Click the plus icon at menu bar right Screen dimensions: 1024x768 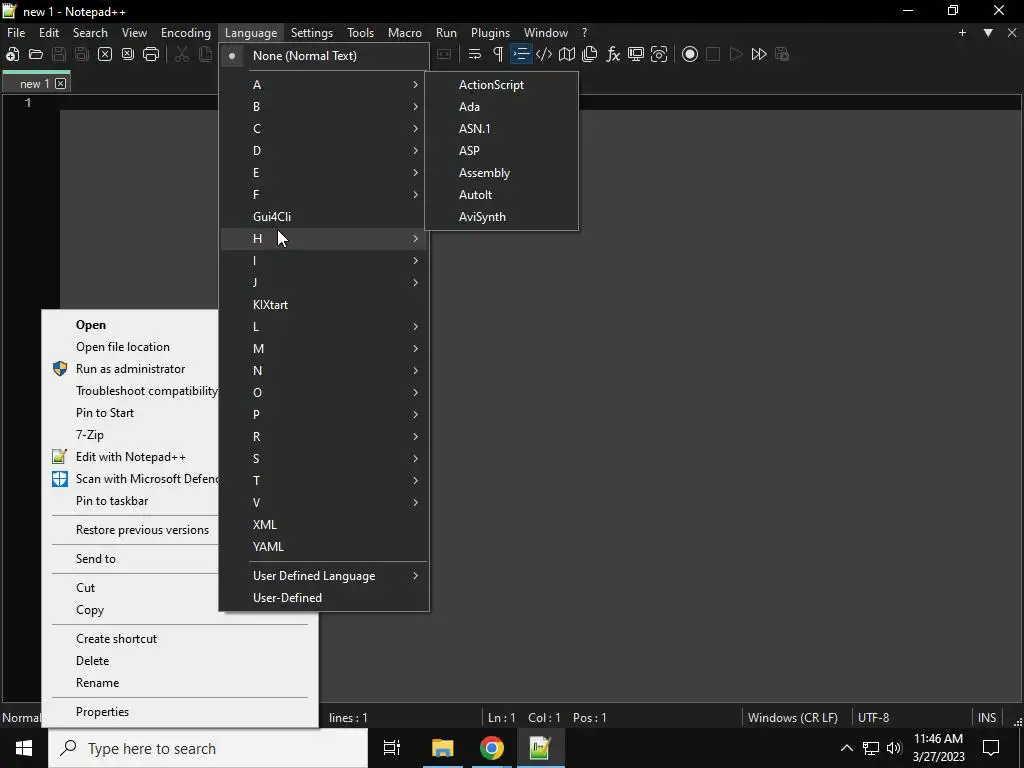[962, 33]
